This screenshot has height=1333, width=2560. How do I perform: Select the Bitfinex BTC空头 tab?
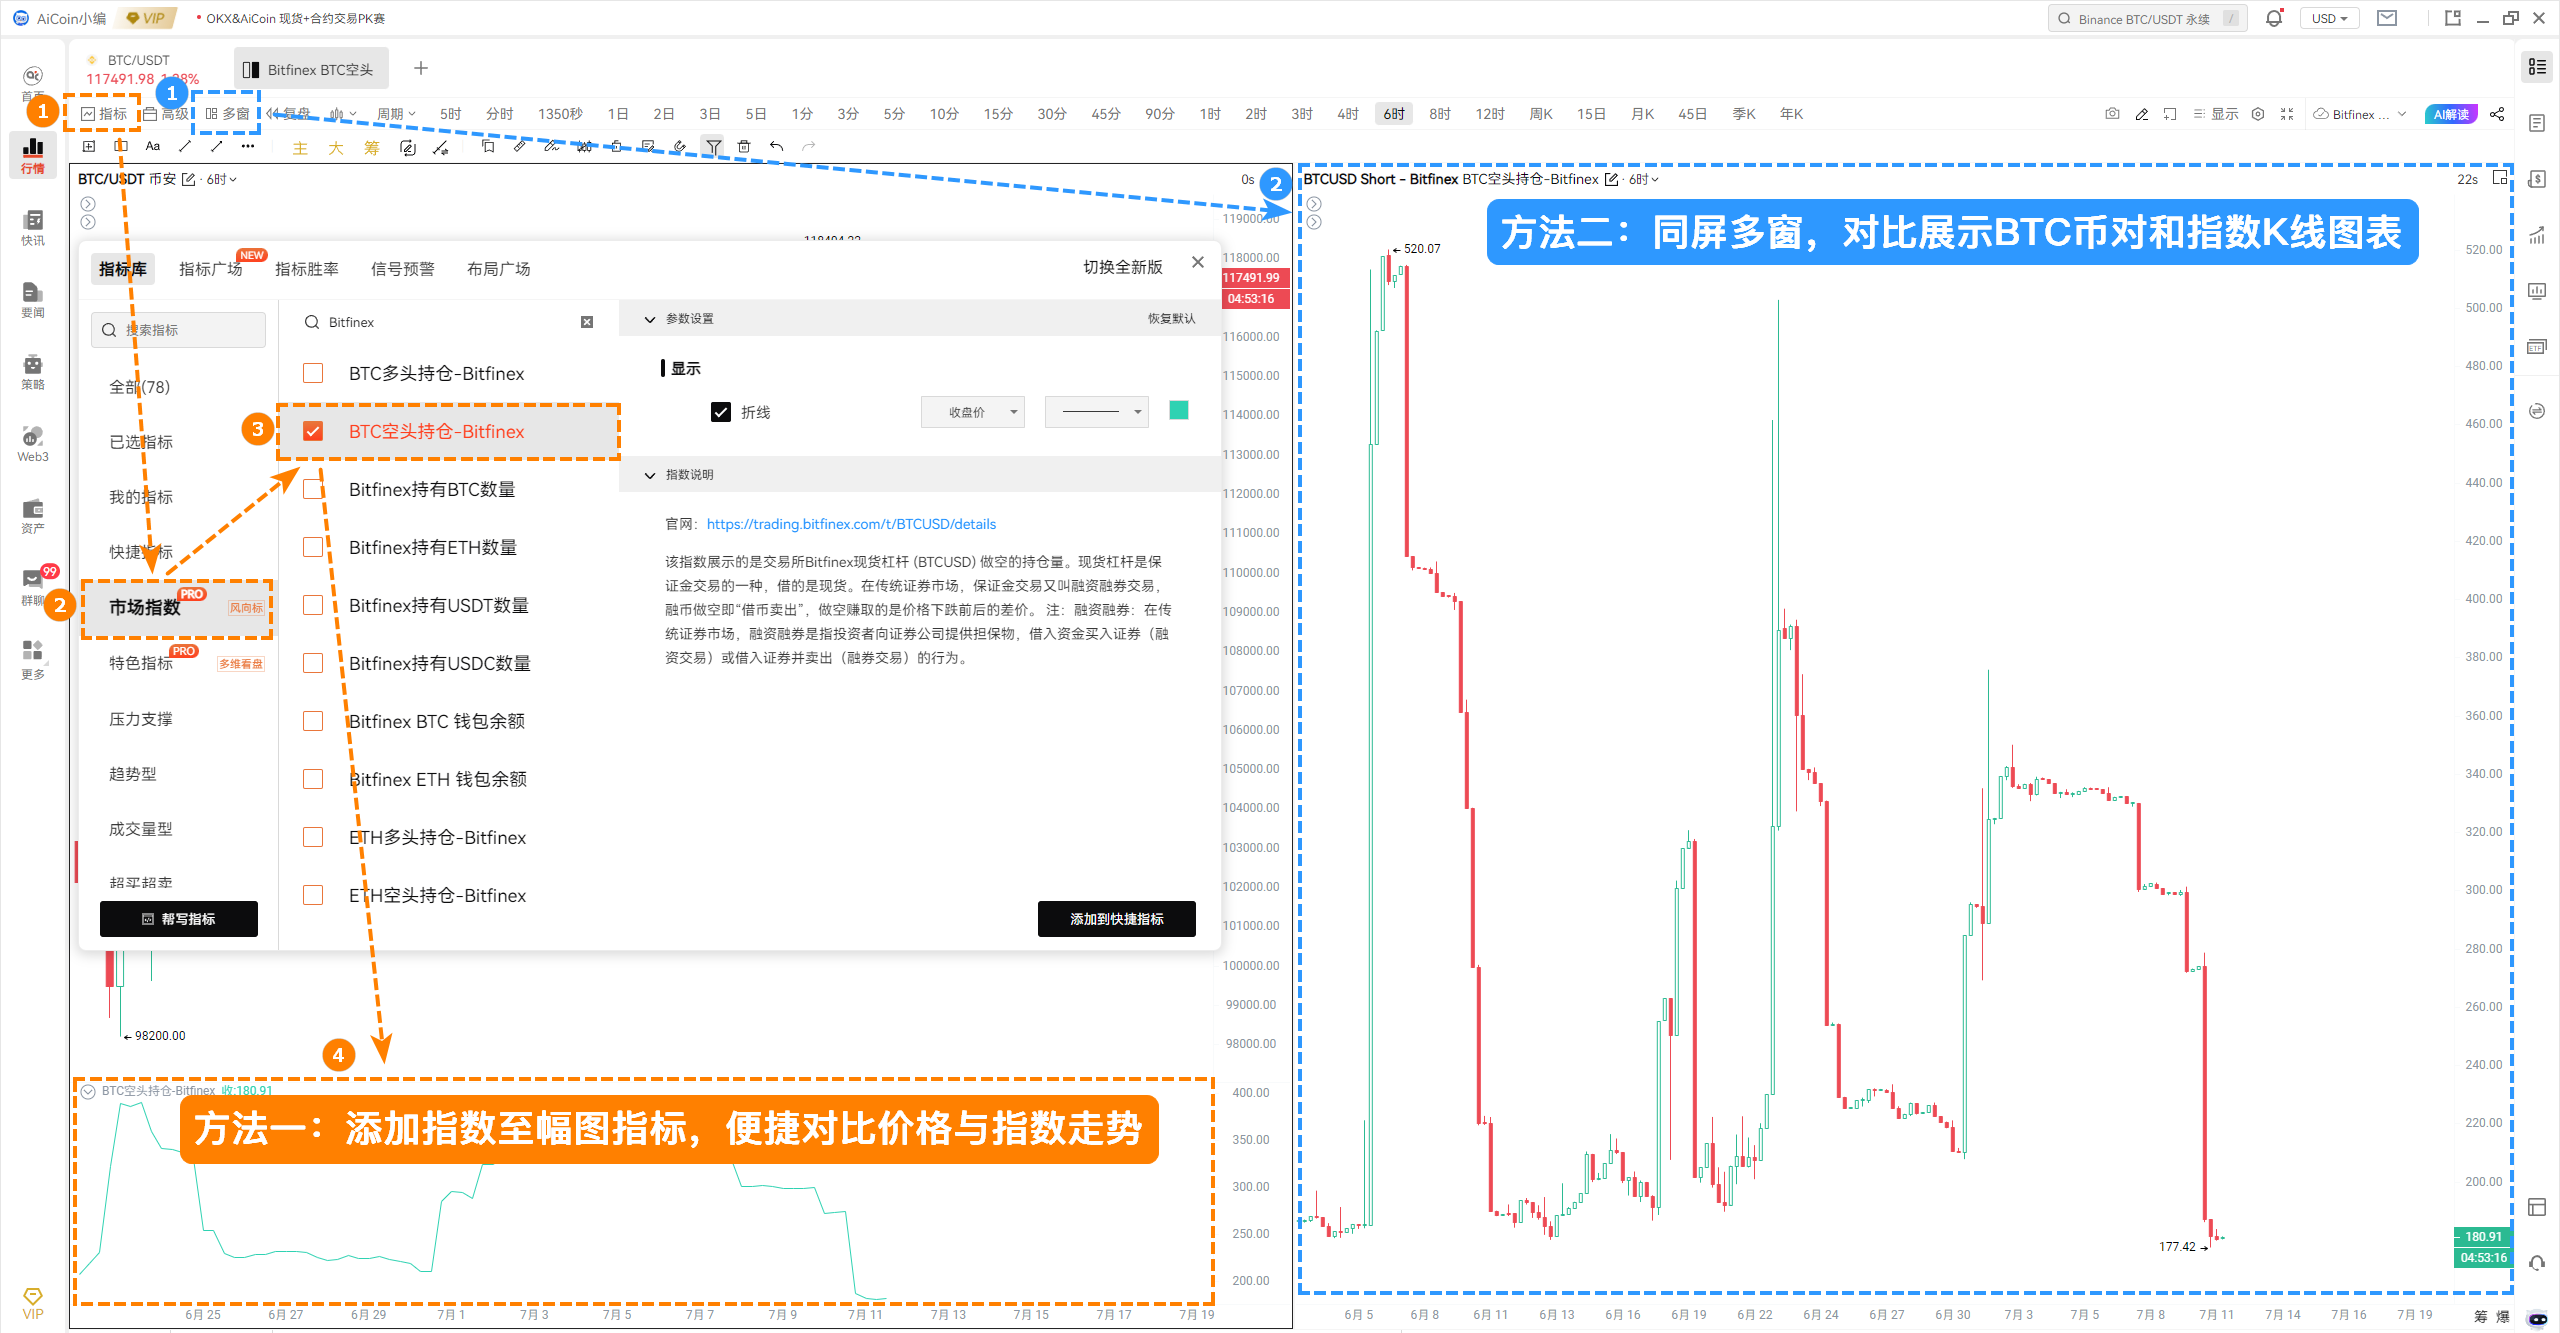click(311, 69)
